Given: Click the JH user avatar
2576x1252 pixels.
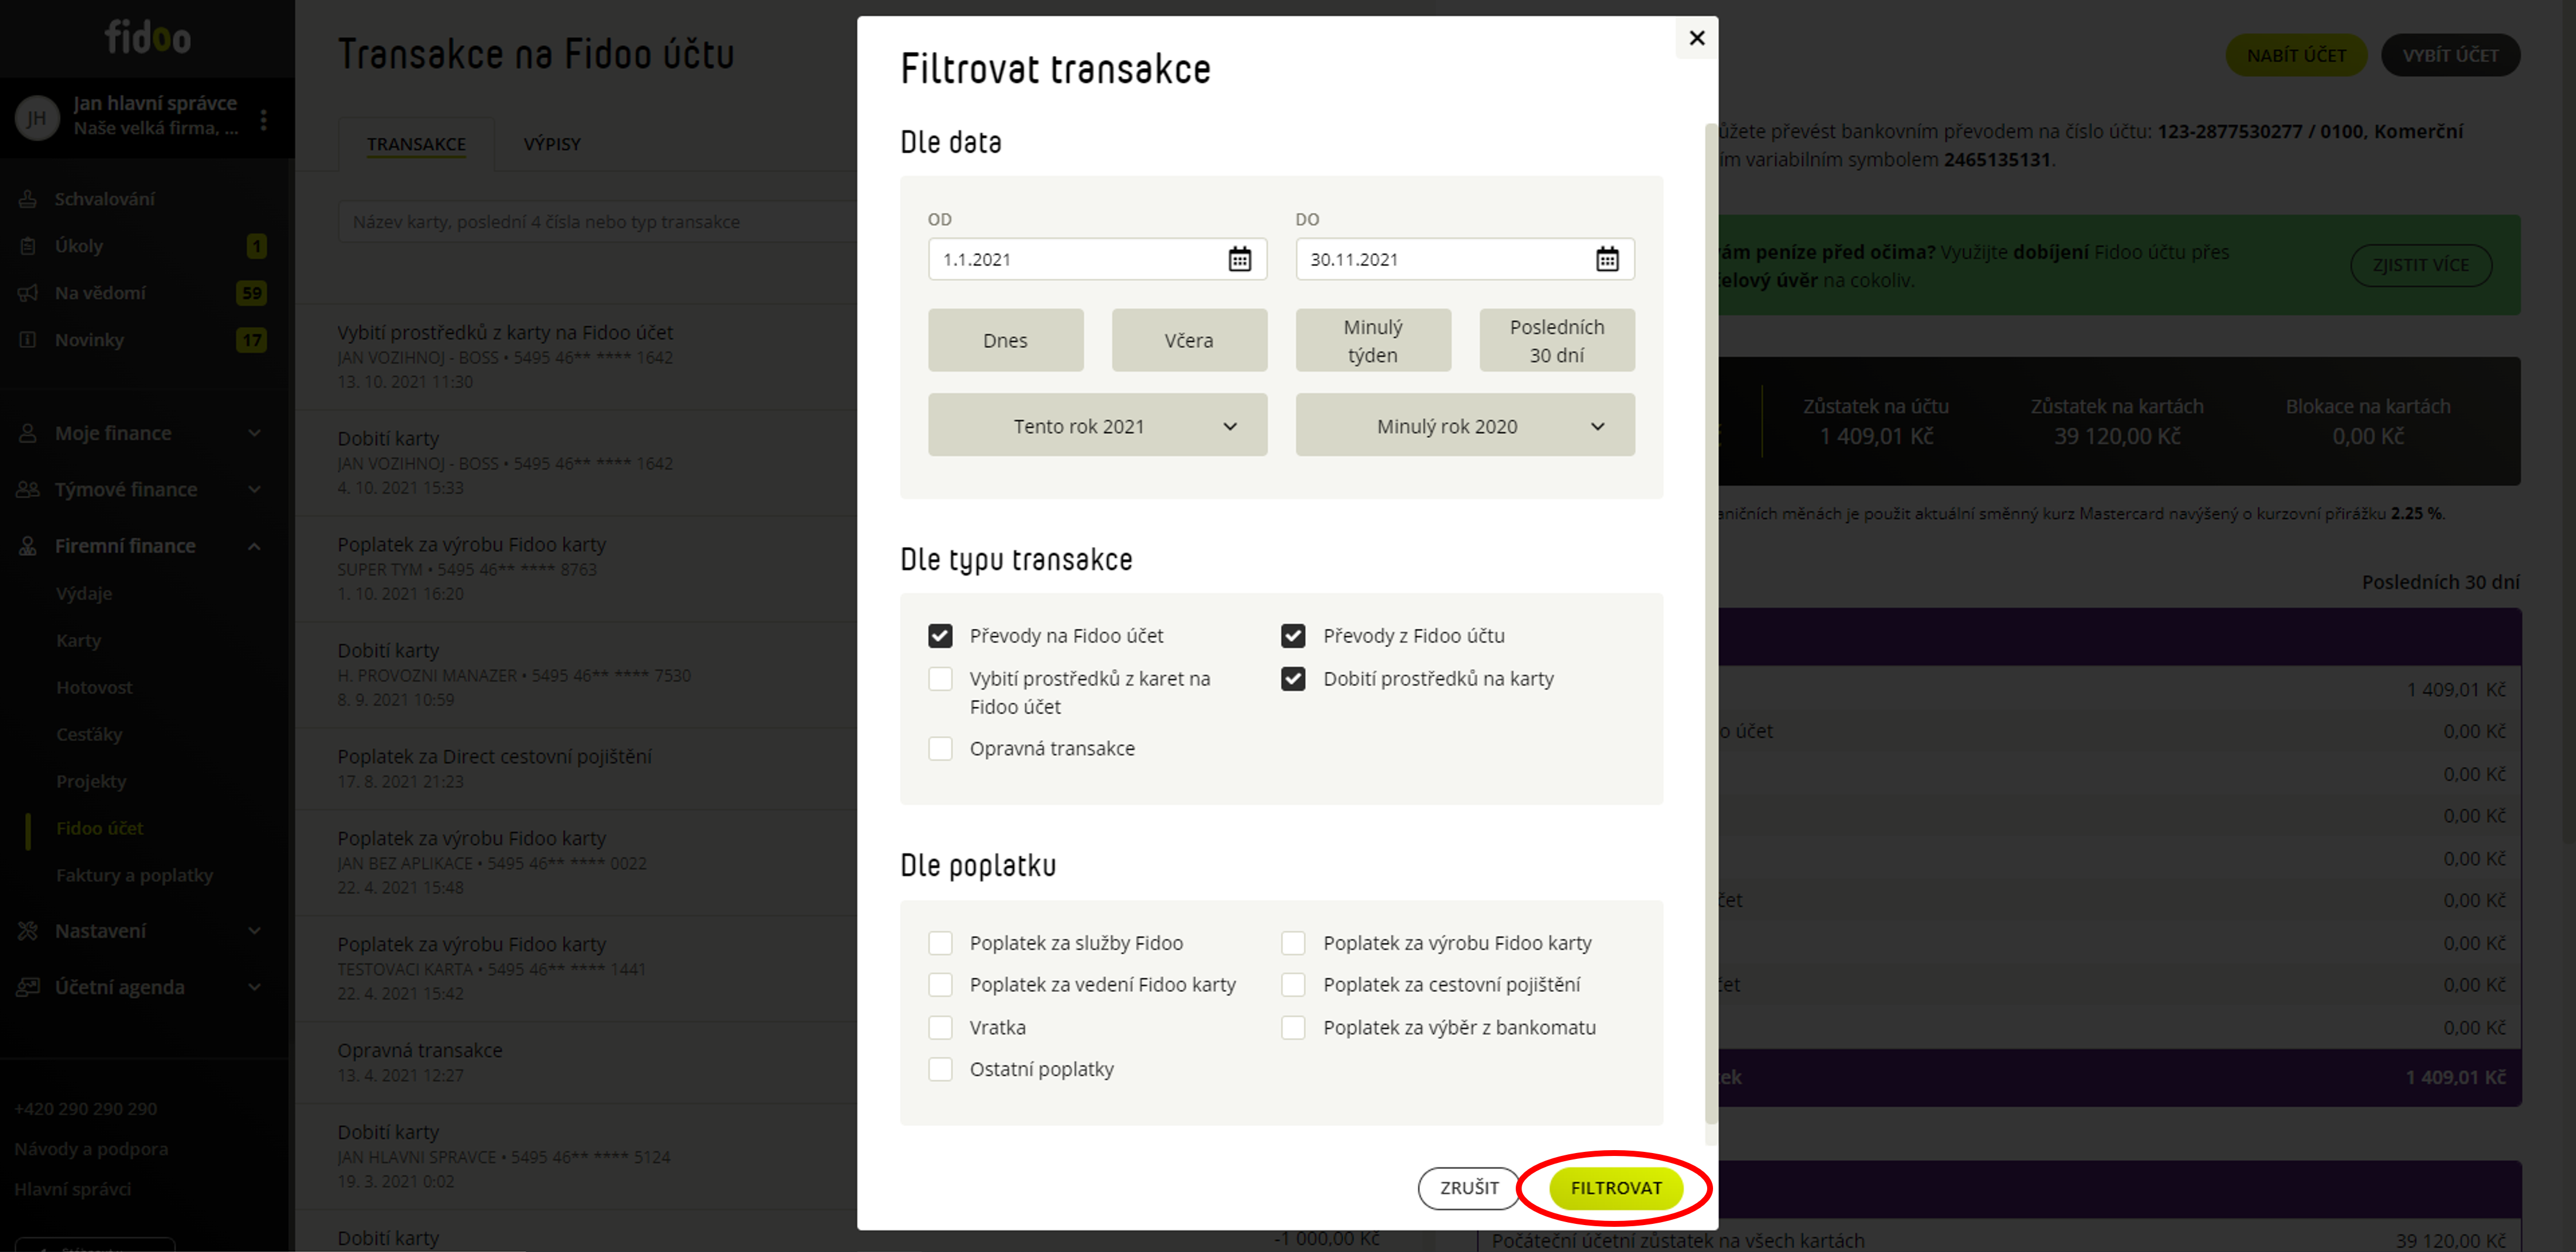Looking at the screenshot, I should (x=37, y=118).
